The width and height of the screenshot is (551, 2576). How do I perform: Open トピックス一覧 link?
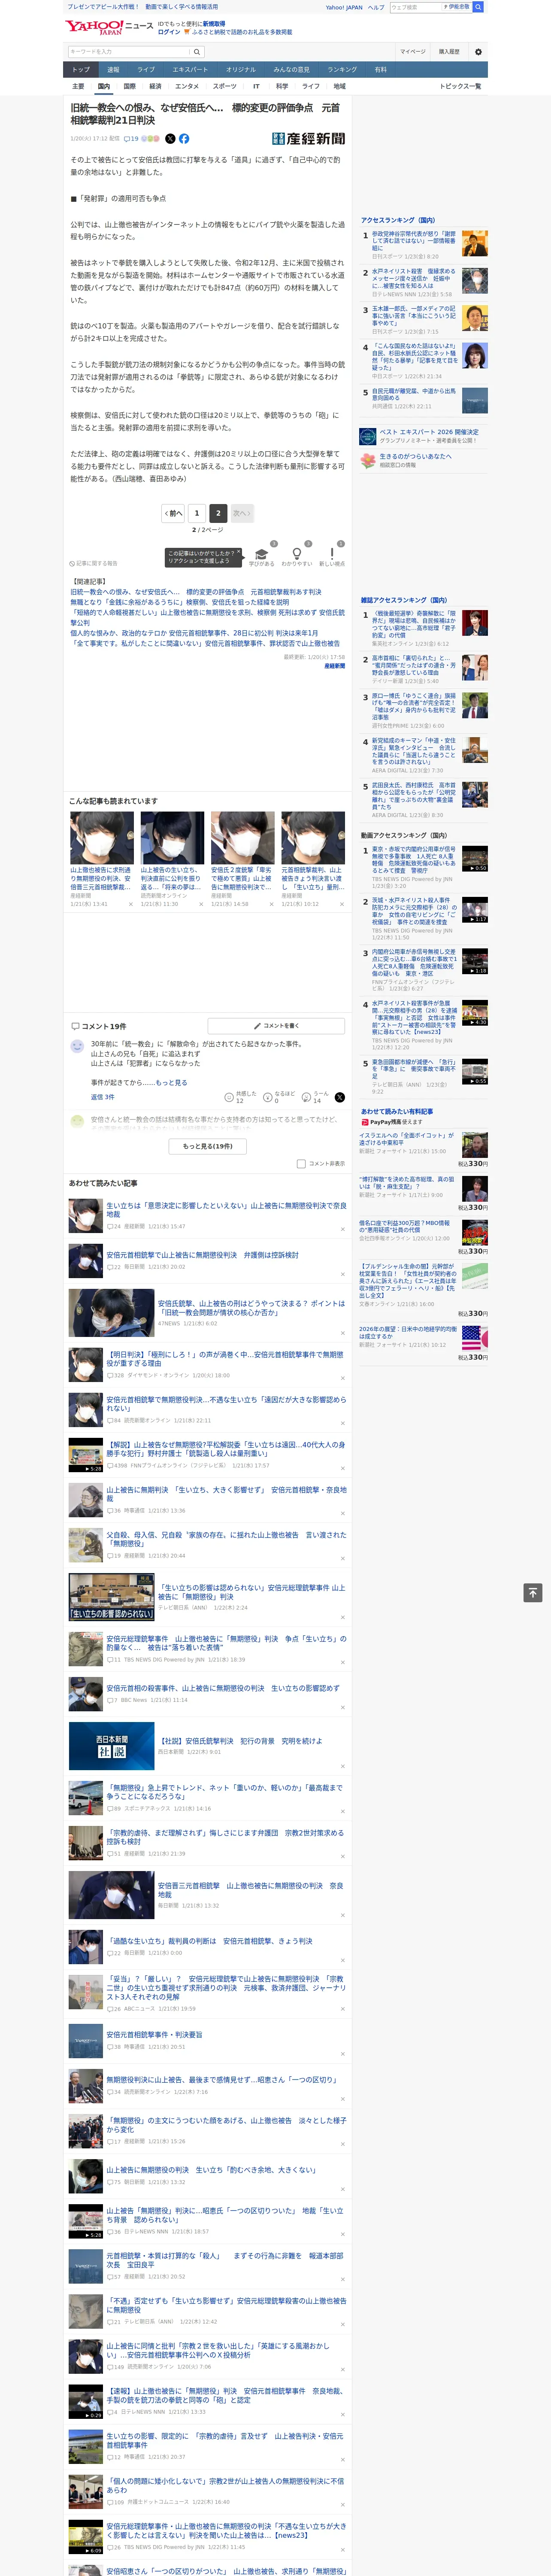pos(460,86)
